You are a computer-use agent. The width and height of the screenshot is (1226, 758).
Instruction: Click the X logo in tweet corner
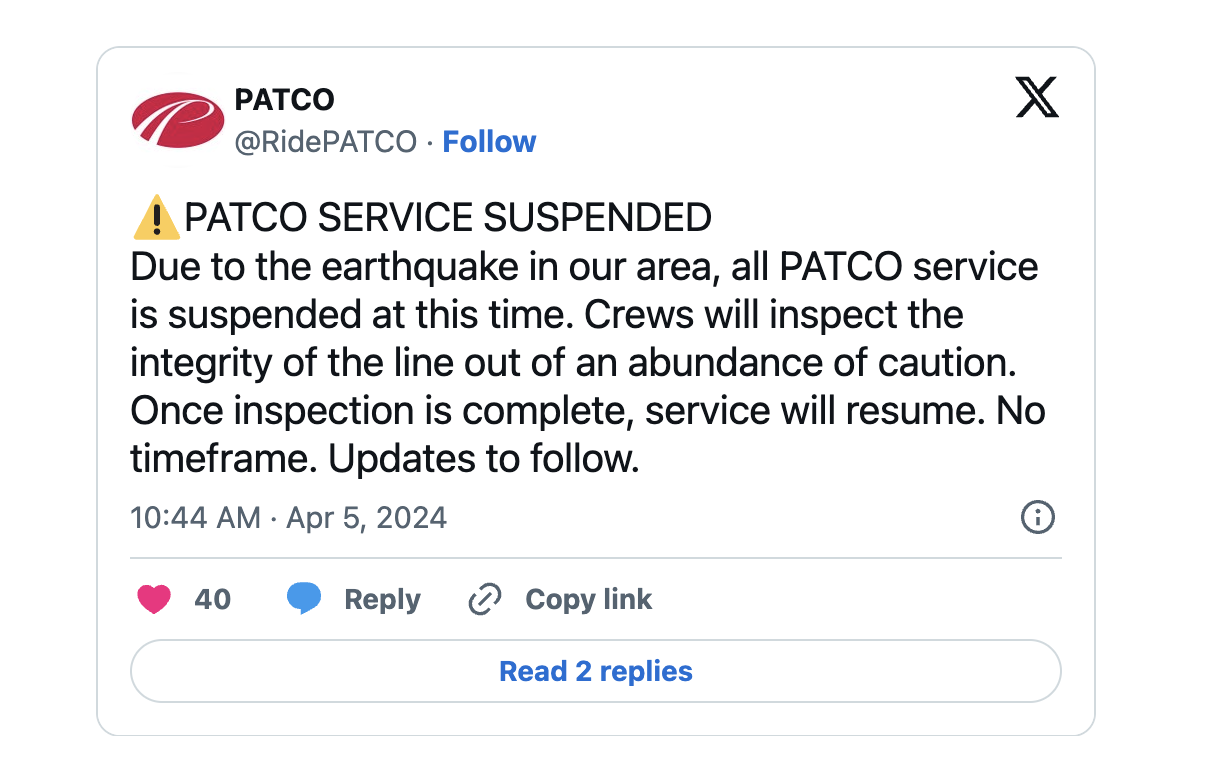[1037, 98]
